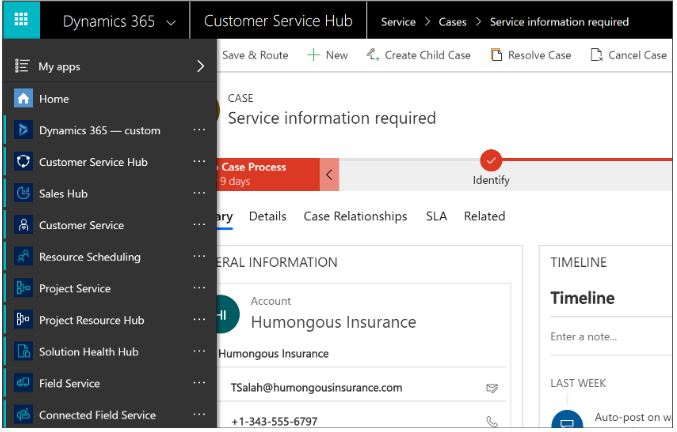Open more options for Project Resource Hub
This screenshot has width=677, height=432.
pyautogui.click(x=199, y=319)
